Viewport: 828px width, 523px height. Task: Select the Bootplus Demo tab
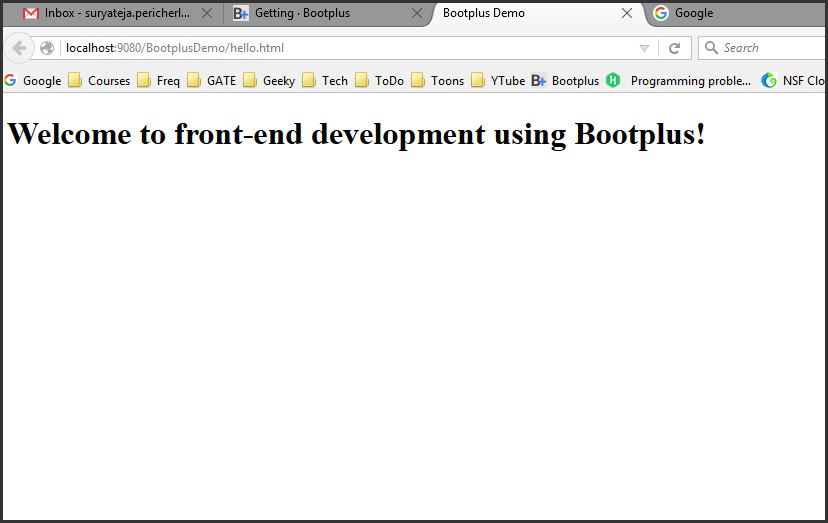point(538,13)
